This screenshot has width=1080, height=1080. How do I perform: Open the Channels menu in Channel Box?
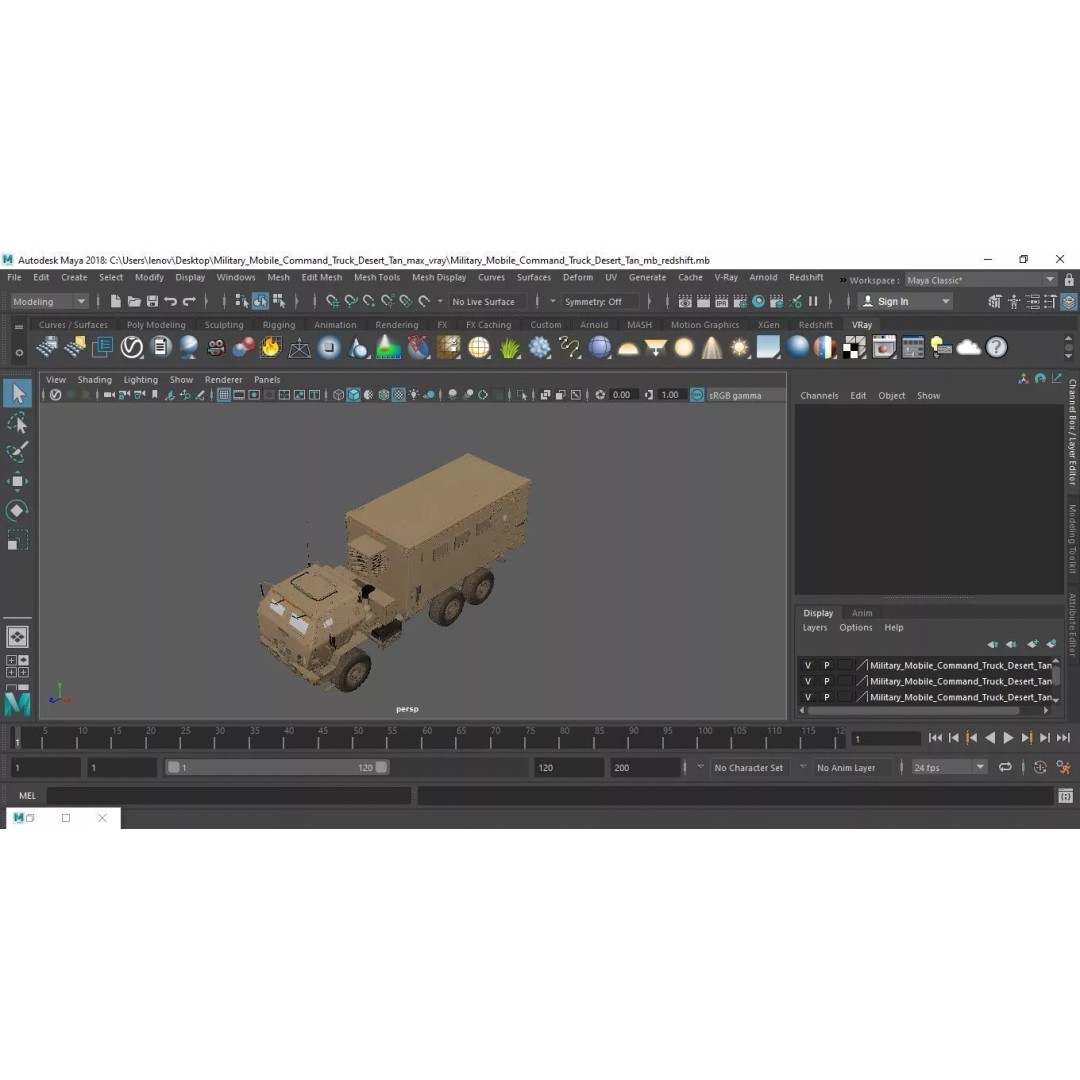(819, 395)
